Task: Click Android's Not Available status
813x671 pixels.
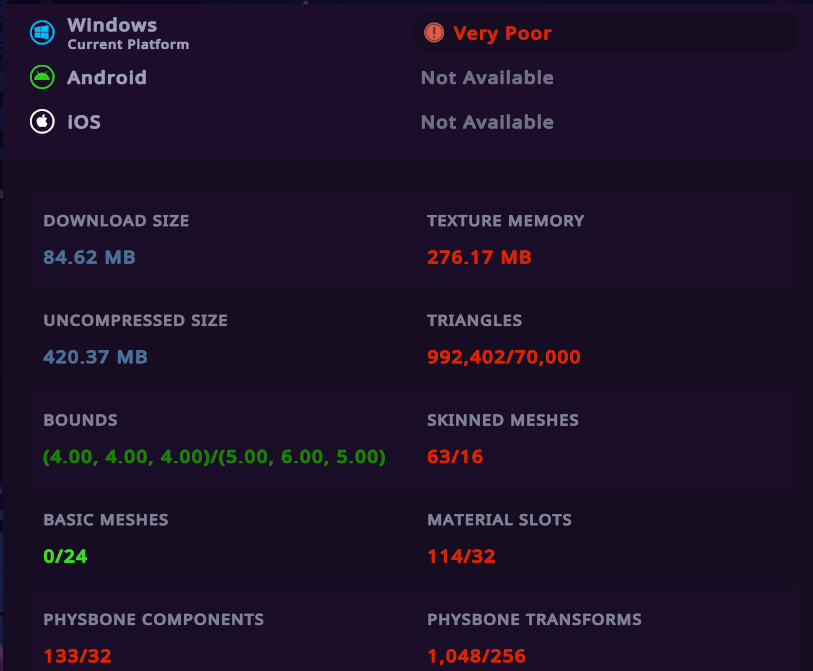Action: click(x=487, y=77)
